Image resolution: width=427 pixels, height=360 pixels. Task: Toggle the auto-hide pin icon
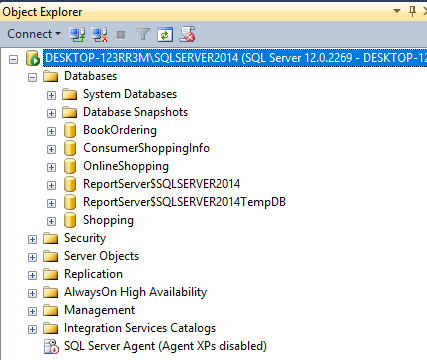pos(412,11)
